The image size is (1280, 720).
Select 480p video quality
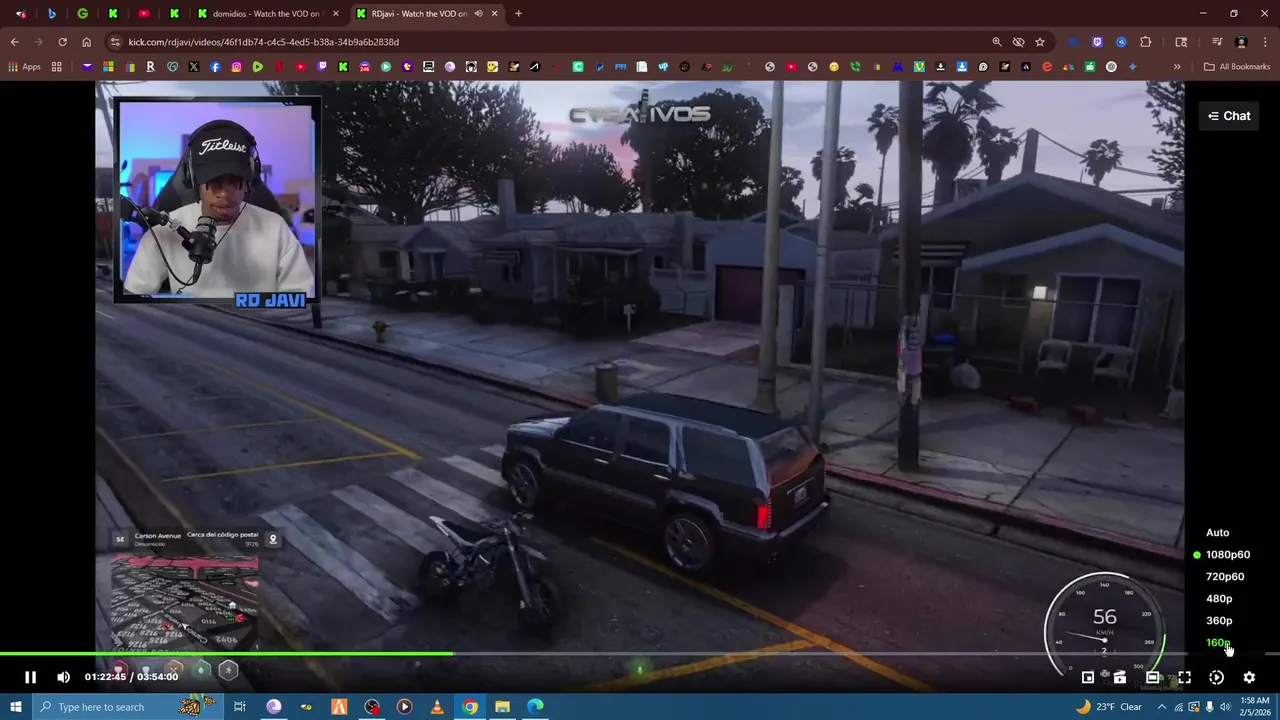[1219, 599]
